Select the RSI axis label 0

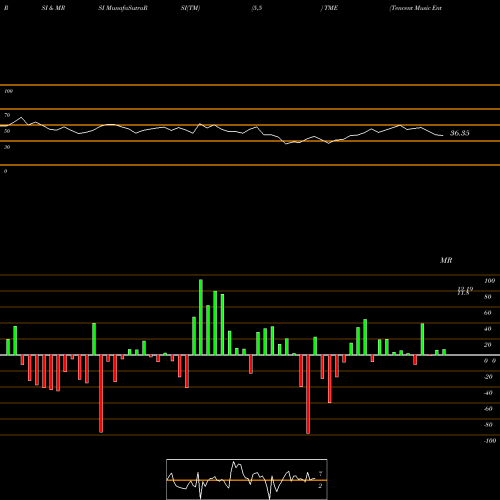pos(5,171)
